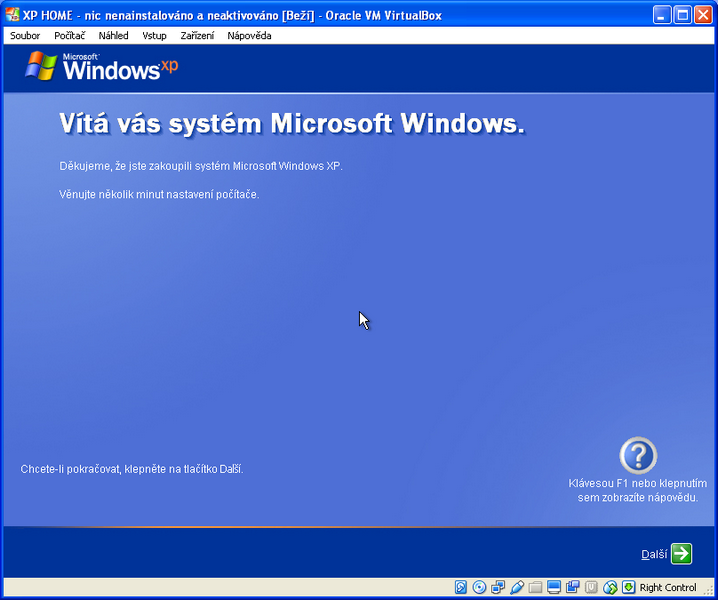Click the green Další arrow button

(681, 553)
